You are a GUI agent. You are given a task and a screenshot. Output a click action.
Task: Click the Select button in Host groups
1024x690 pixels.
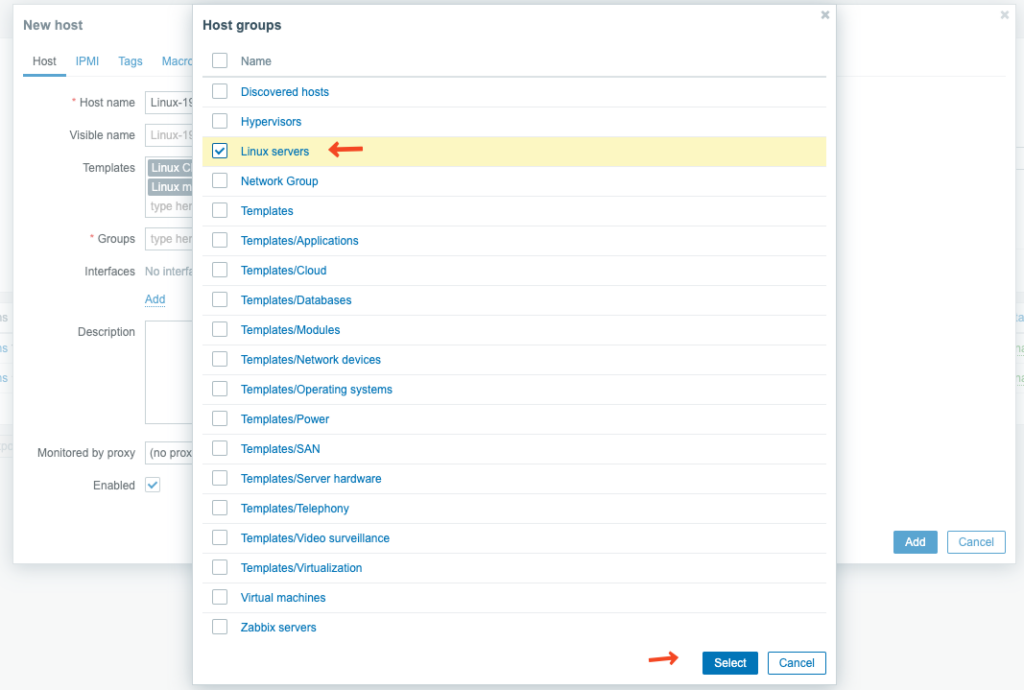tap(729, 663)
